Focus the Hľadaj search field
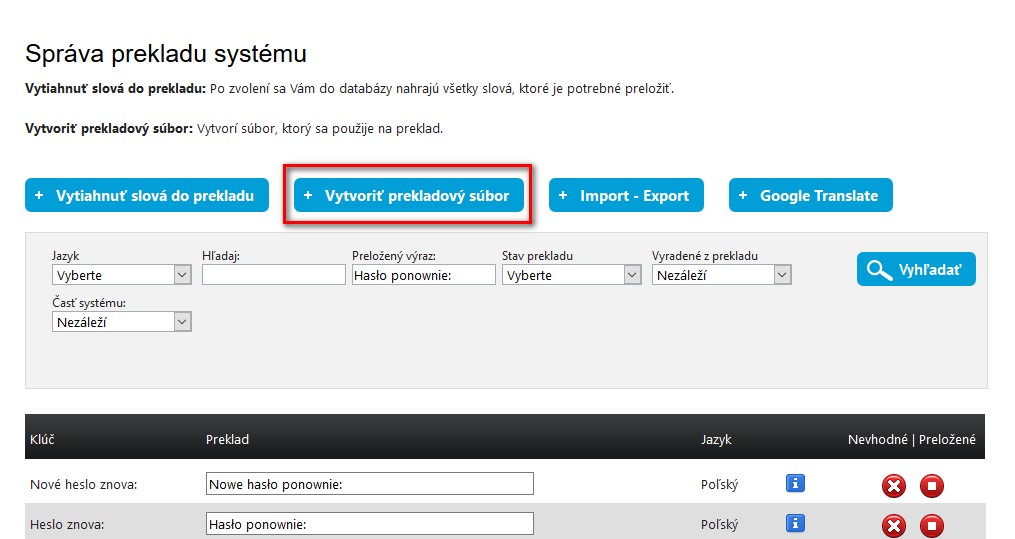1015x539 pixels. [273, 275]
